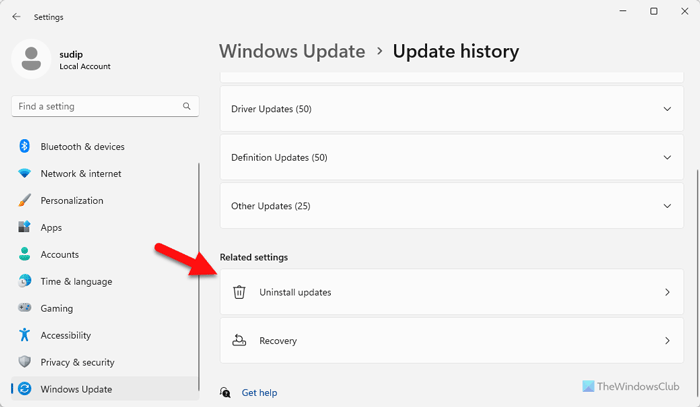700x407 pixels.
Task: Click the Privacy & security shield icon
Action: (x=25, y=362)
